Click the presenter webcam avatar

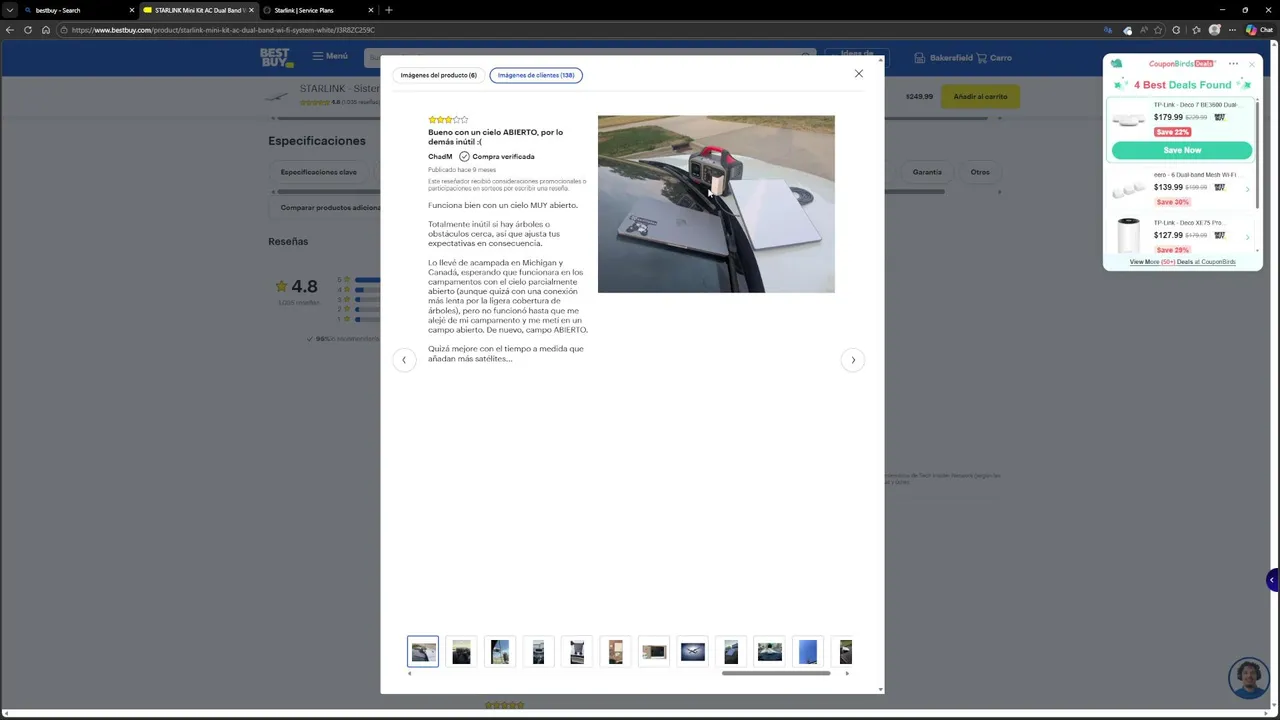pos(1249,678)
